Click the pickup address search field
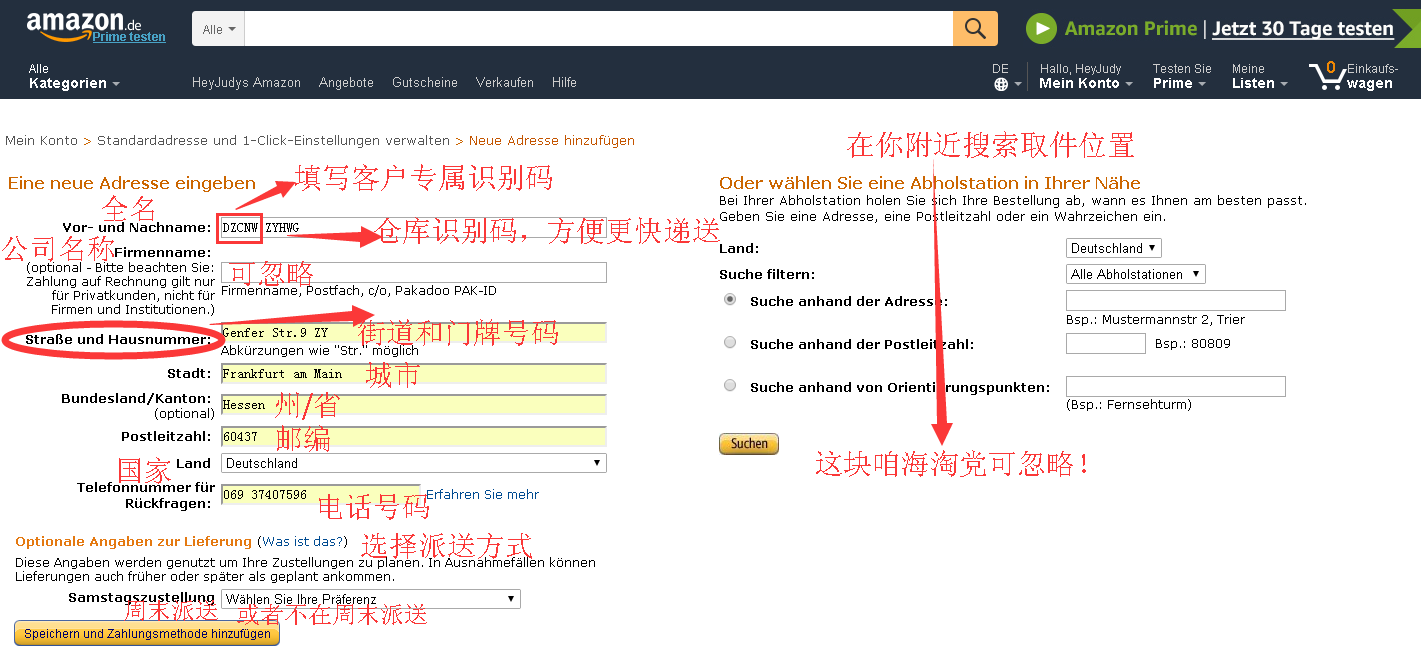Image resolution: width=1421 pixels, height=662 pixels. (x=1176, y=301)
